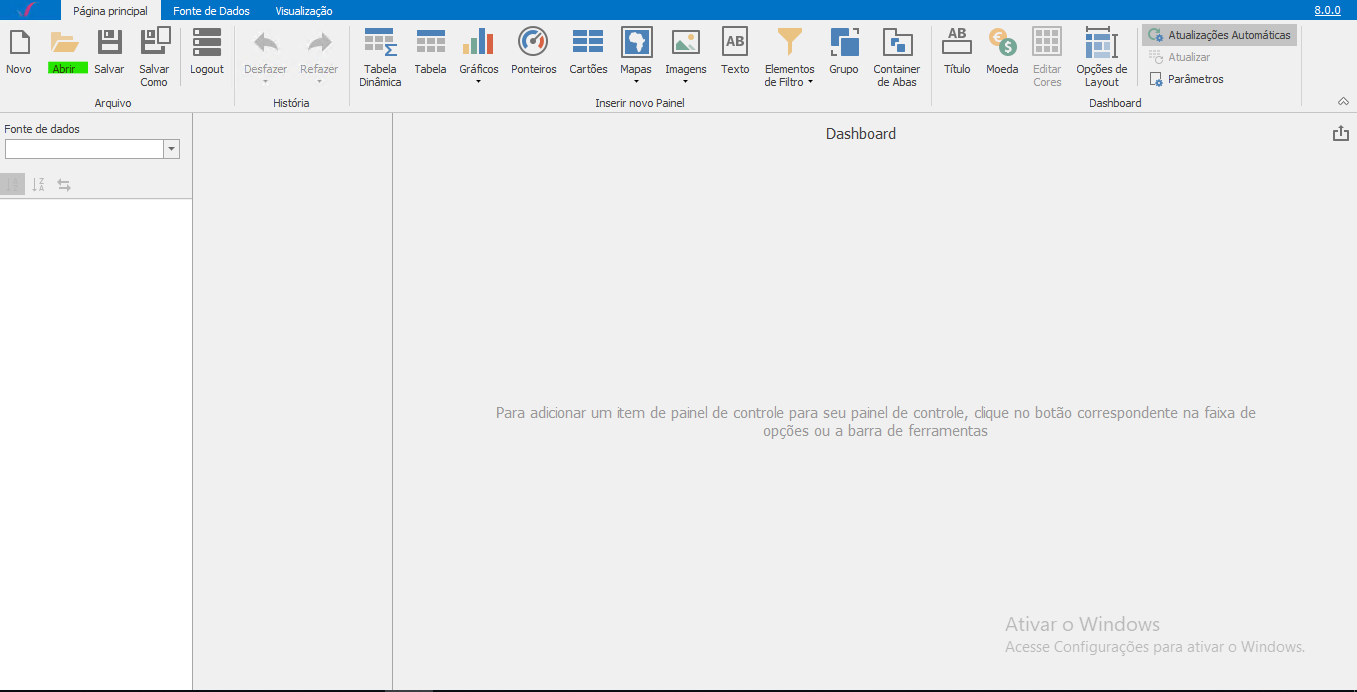This screenshot has height=692, width=1357.
Task: Insert a Tabela Dinâmica panel
Action: 380,57
